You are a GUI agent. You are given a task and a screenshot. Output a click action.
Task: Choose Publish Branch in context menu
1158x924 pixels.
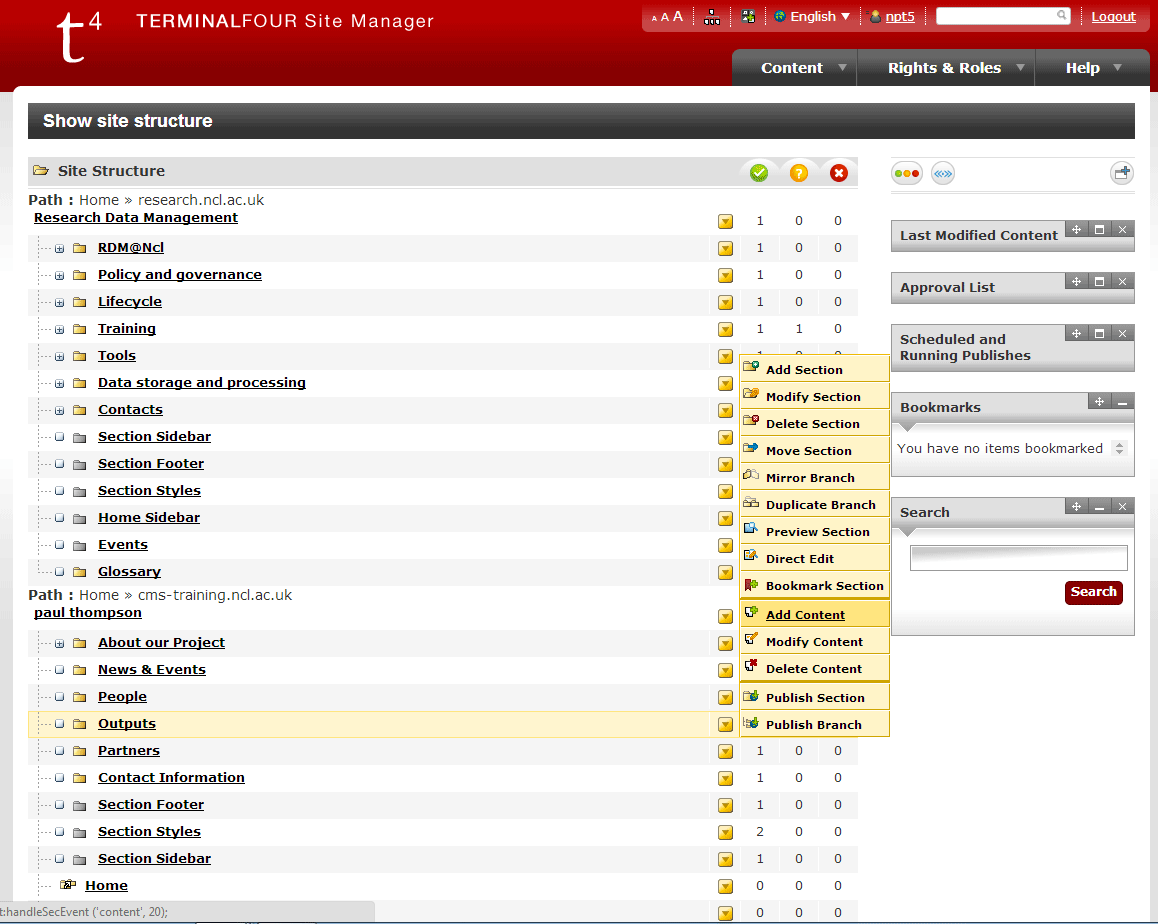pyautogui.click(x=813, y=725)
